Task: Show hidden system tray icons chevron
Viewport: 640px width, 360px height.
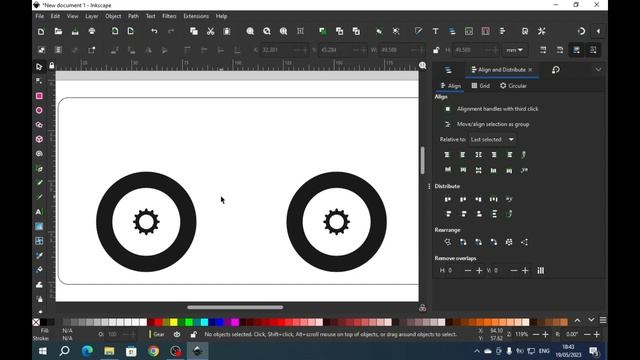Action: pyautogui.click(x=476, y=351)
